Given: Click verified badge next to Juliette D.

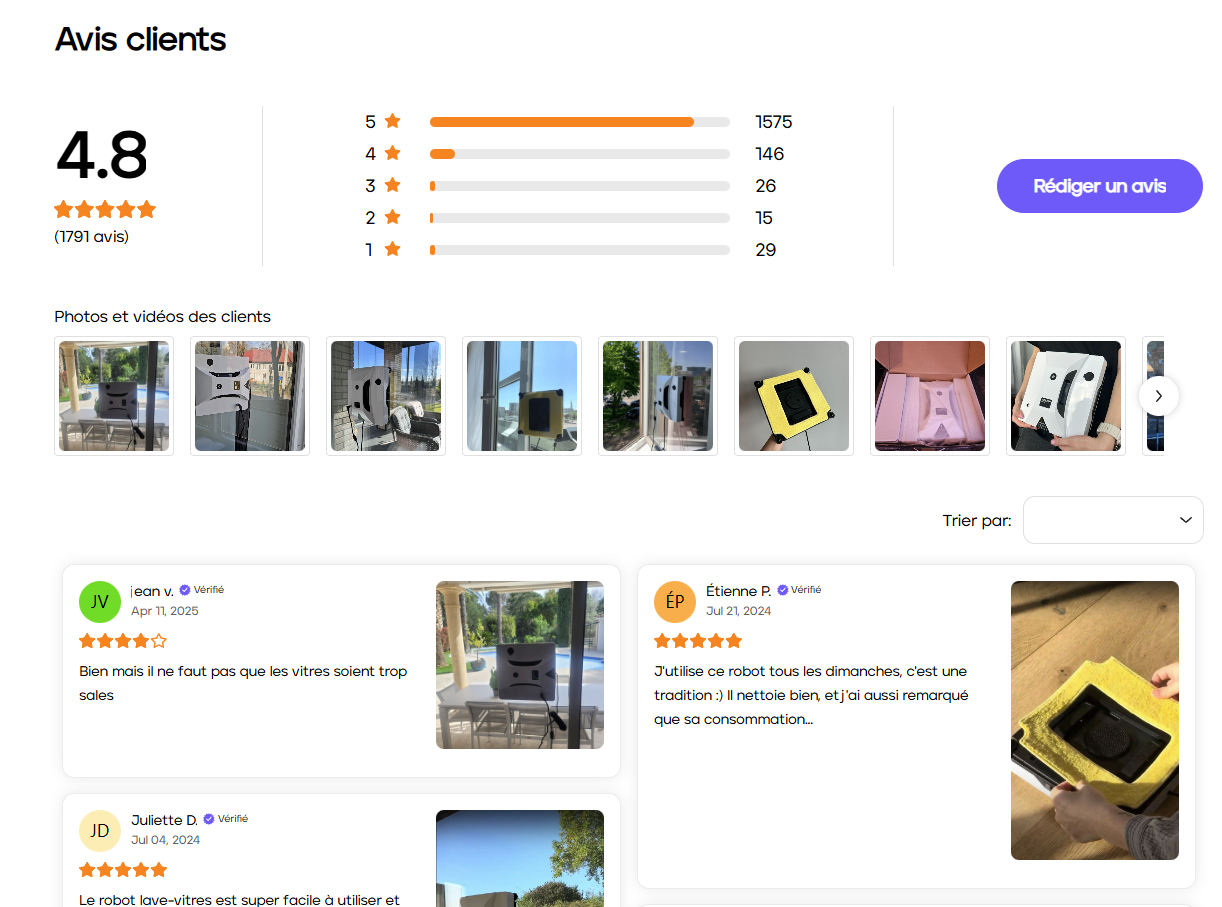Looking at the screenshot, I should (x=209, y=819).
